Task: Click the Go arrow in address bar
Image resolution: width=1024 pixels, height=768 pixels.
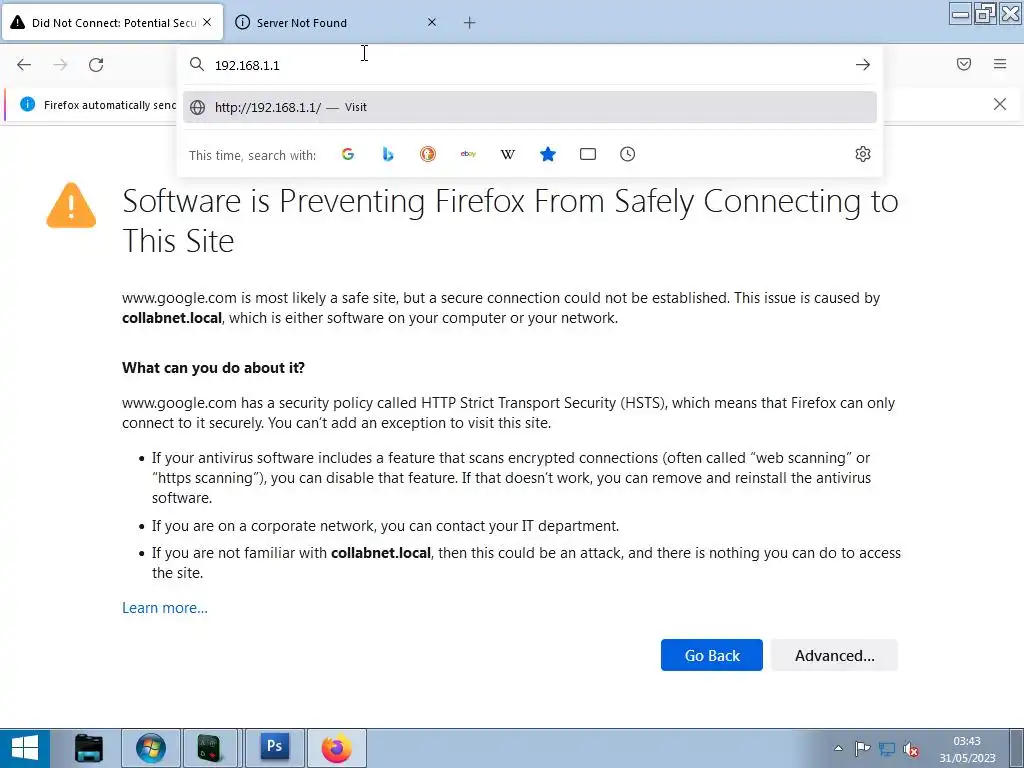Action: click(863, 65)
